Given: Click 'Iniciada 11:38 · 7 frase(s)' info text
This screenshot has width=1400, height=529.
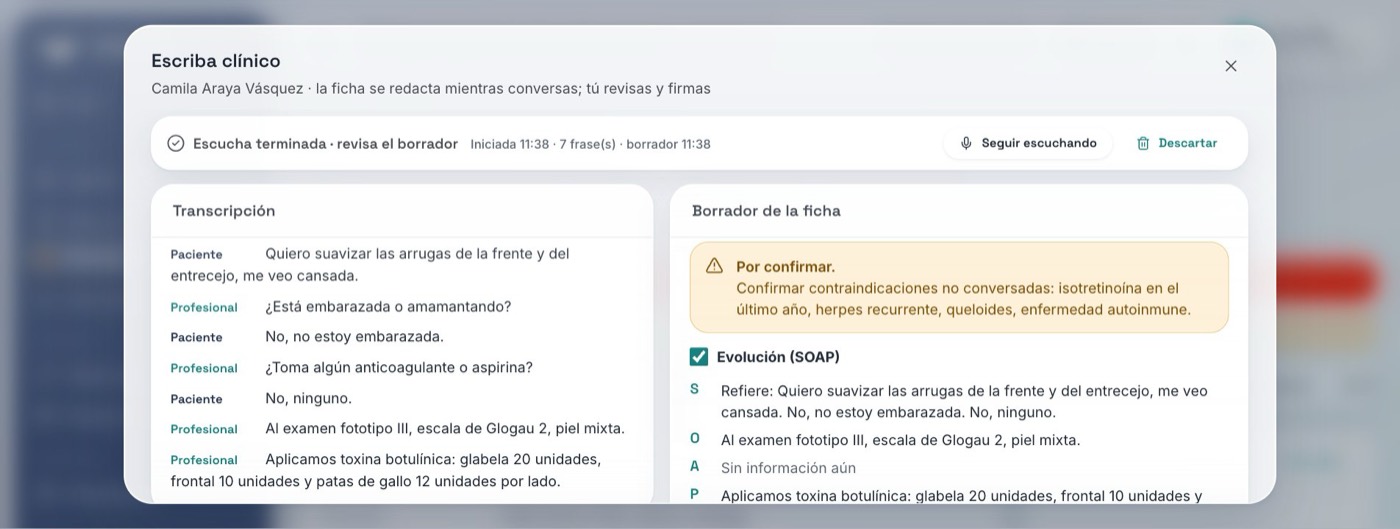Looking at the screenshot, I should click(x=543, y=144).
